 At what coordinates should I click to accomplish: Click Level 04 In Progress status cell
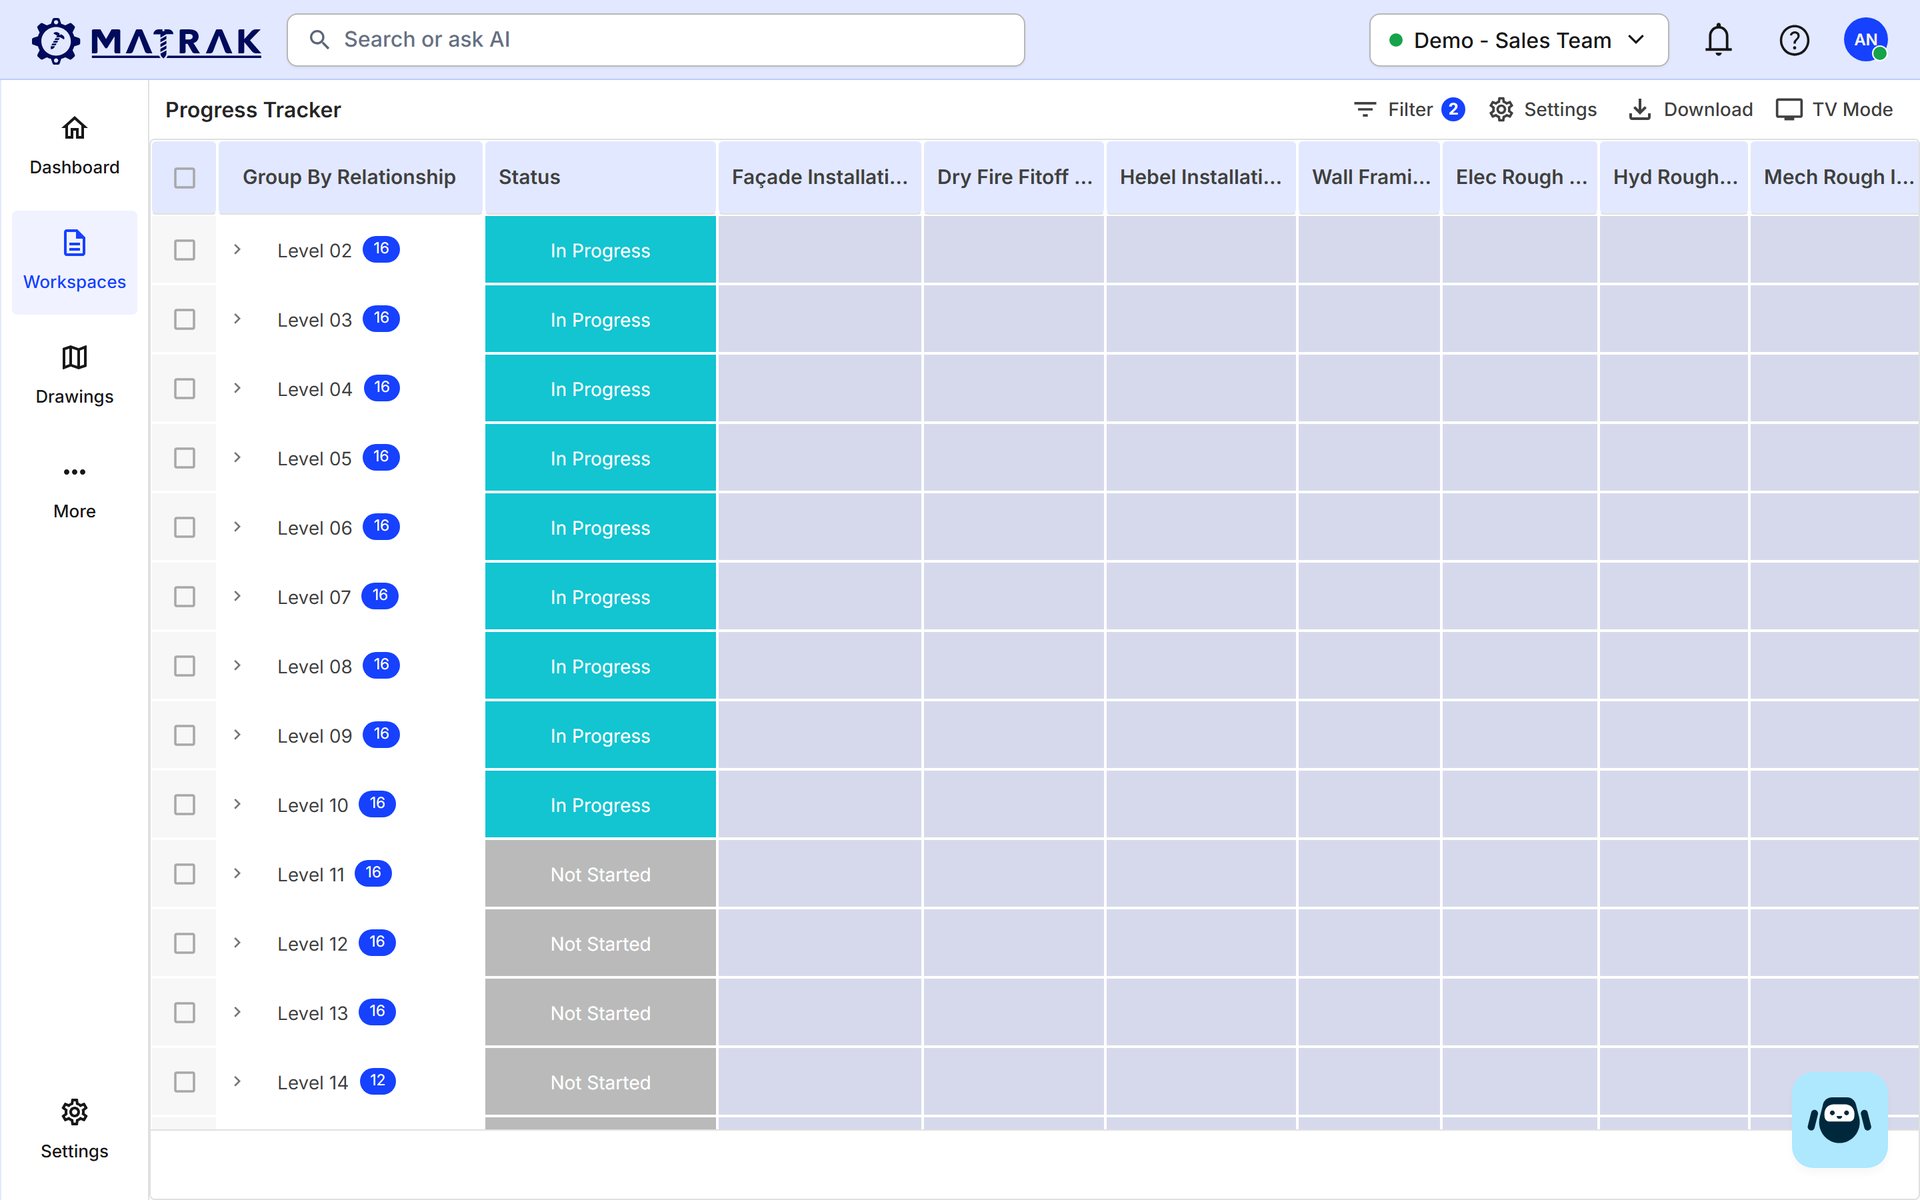[x=600, y=389]
